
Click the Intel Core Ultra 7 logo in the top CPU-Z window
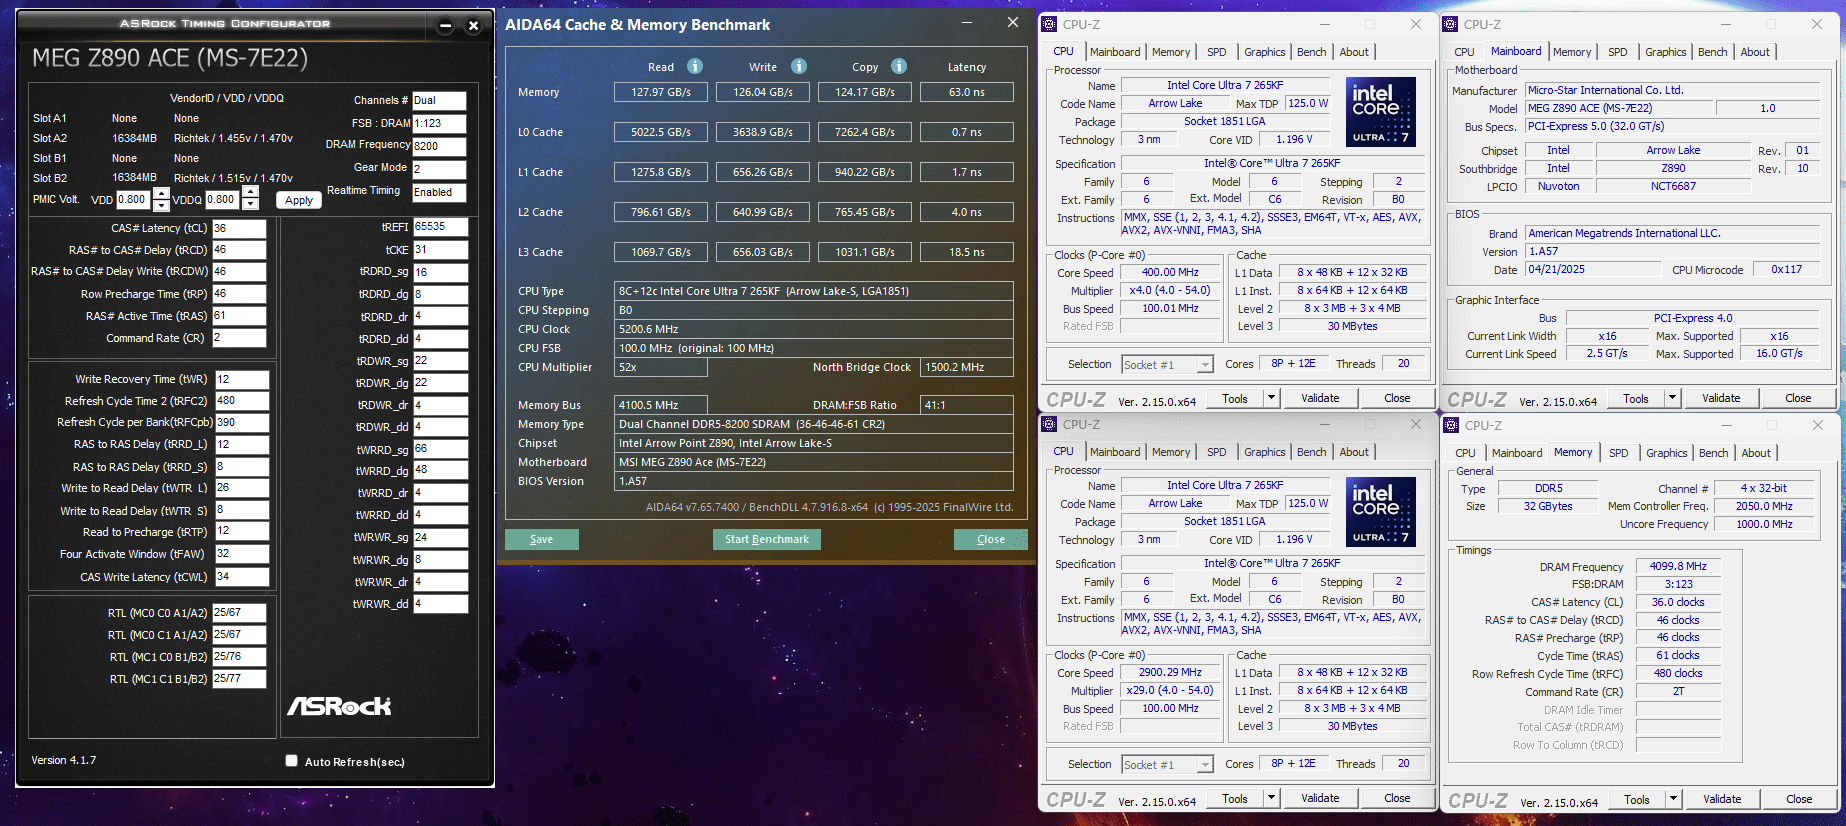coord(1381,111)
